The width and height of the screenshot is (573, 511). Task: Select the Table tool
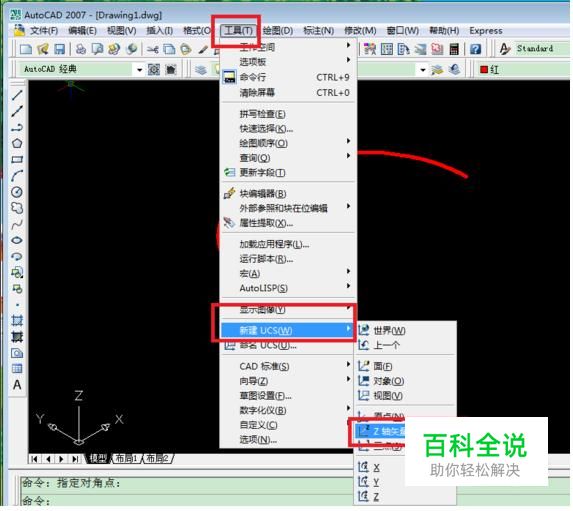tap(17, 368)
